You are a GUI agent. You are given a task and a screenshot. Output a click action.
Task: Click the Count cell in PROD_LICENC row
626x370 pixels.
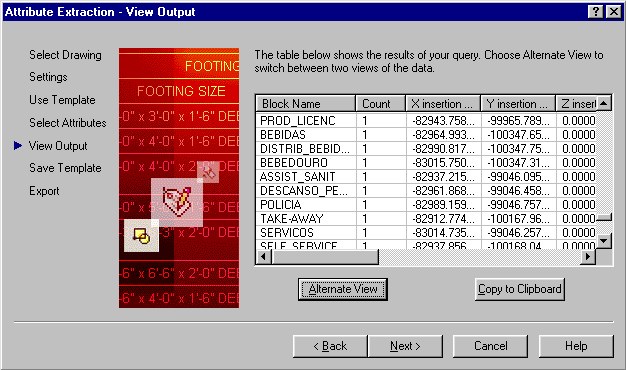(x=380, y=121)
